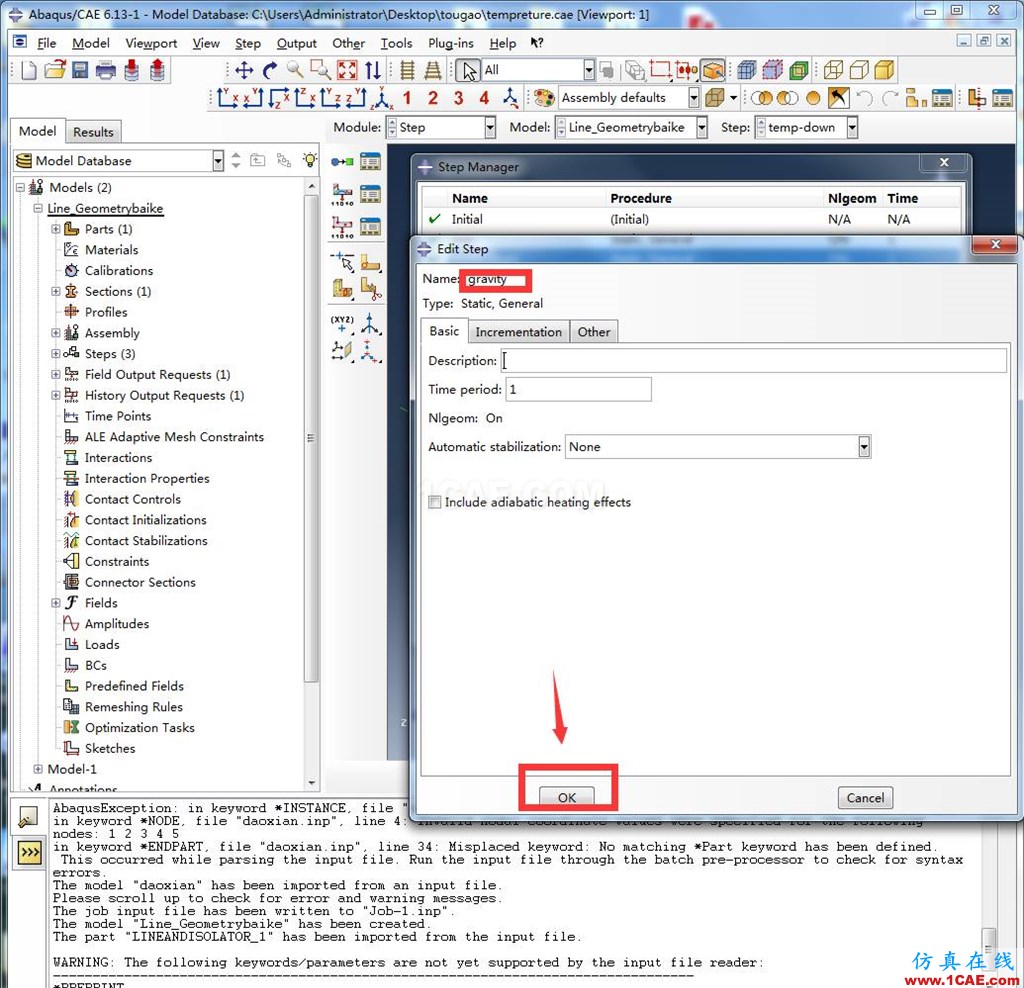Select the Pan View tool

(244, 70)
